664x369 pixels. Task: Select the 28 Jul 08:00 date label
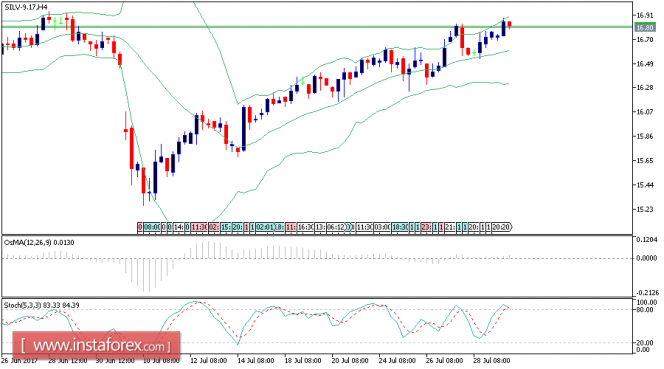tap(491, 361)
